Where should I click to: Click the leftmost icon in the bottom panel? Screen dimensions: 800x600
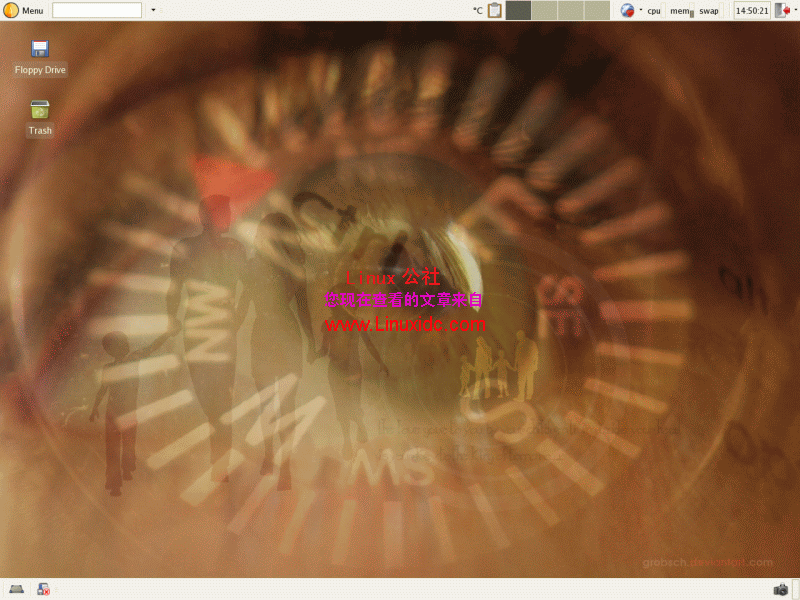pyautogui.click(x=16, y=588)
